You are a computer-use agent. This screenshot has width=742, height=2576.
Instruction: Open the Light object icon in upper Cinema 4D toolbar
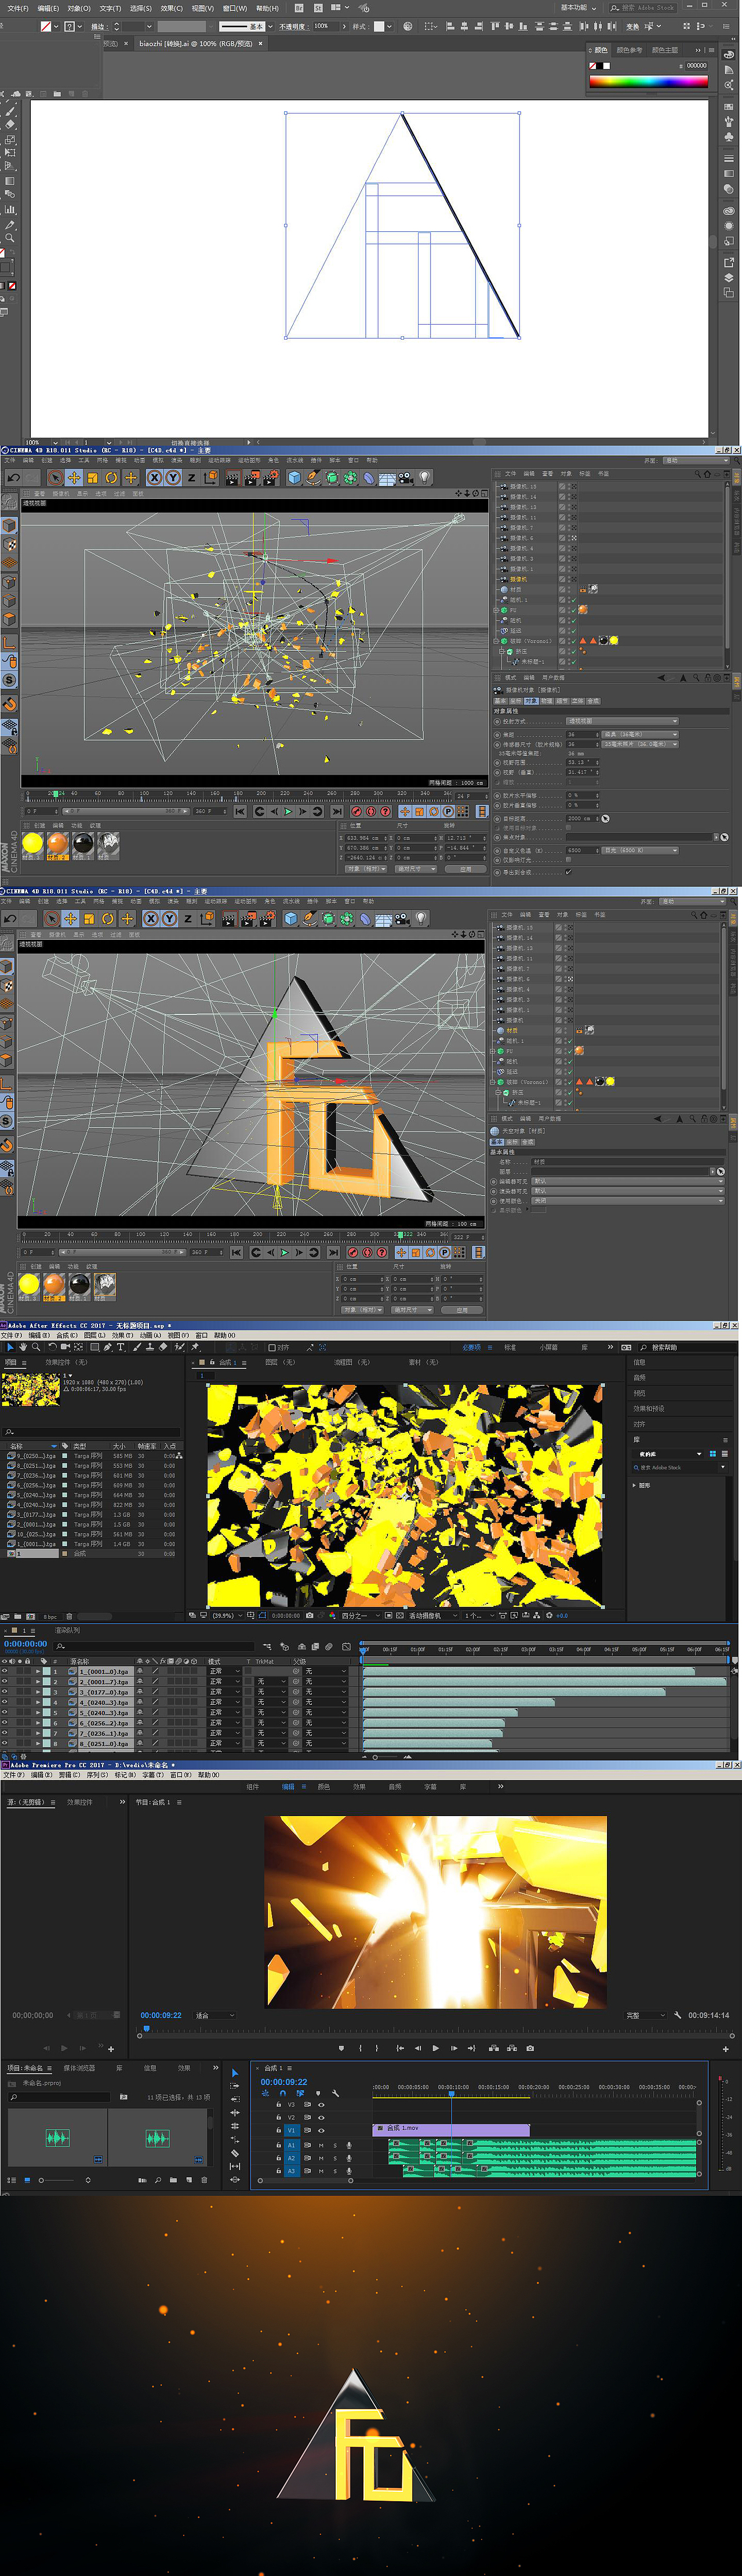tap(425, 477)
